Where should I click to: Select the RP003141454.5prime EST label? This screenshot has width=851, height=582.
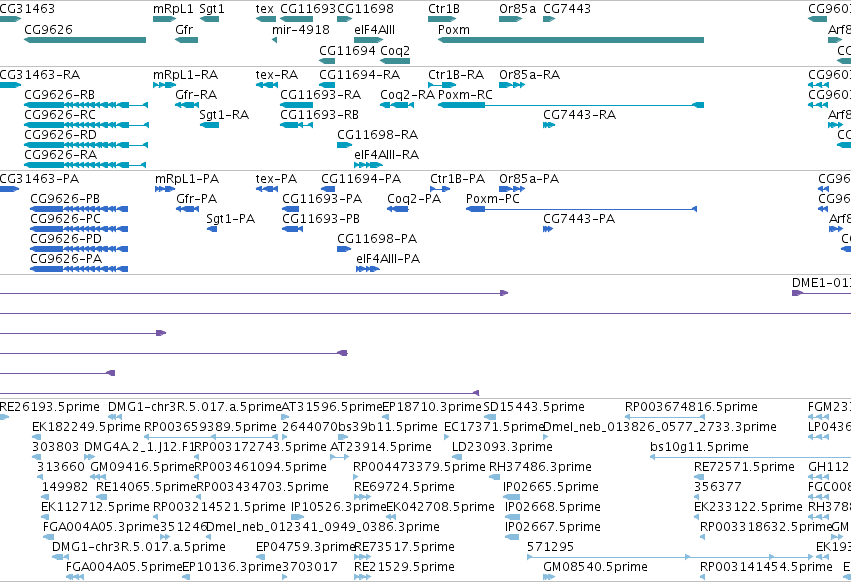766,567
